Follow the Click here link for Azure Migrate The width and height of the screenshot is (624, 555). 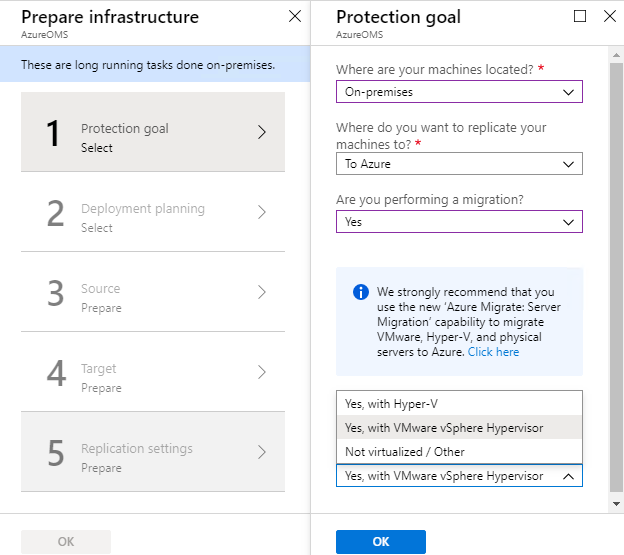(493, 352)
